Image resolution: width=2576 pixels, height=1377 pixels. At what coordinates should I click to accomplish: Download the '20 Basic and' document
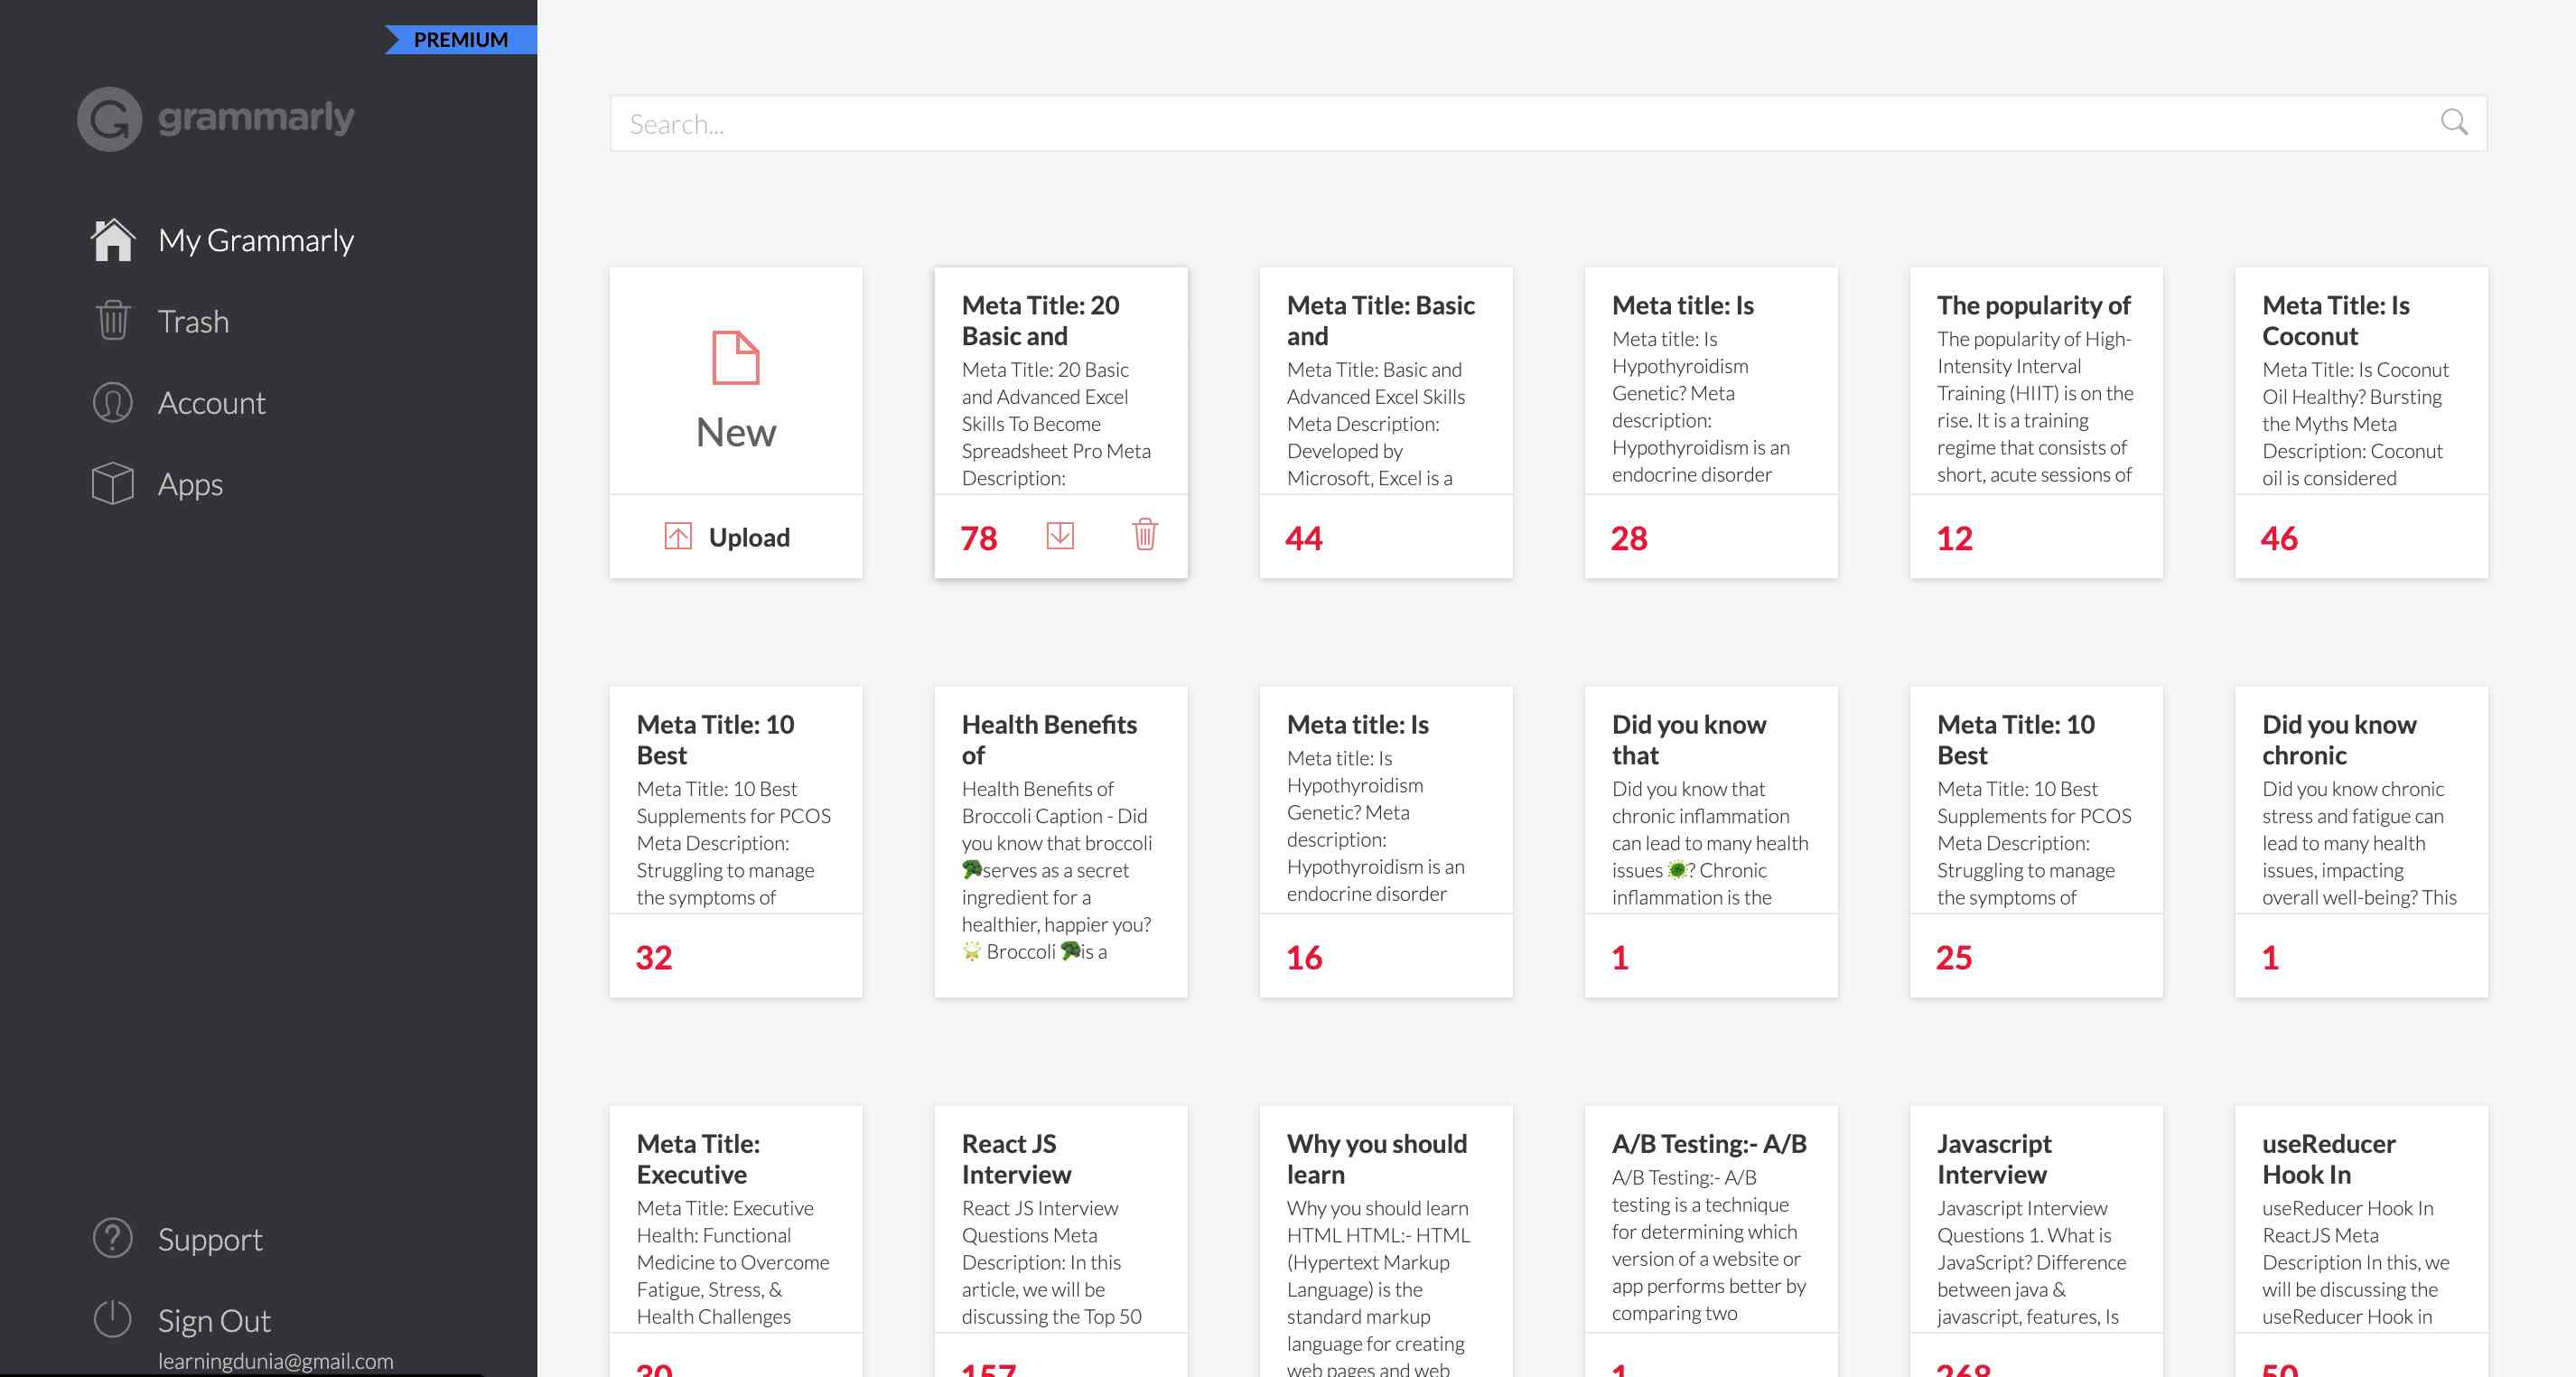click(1060, 536)
